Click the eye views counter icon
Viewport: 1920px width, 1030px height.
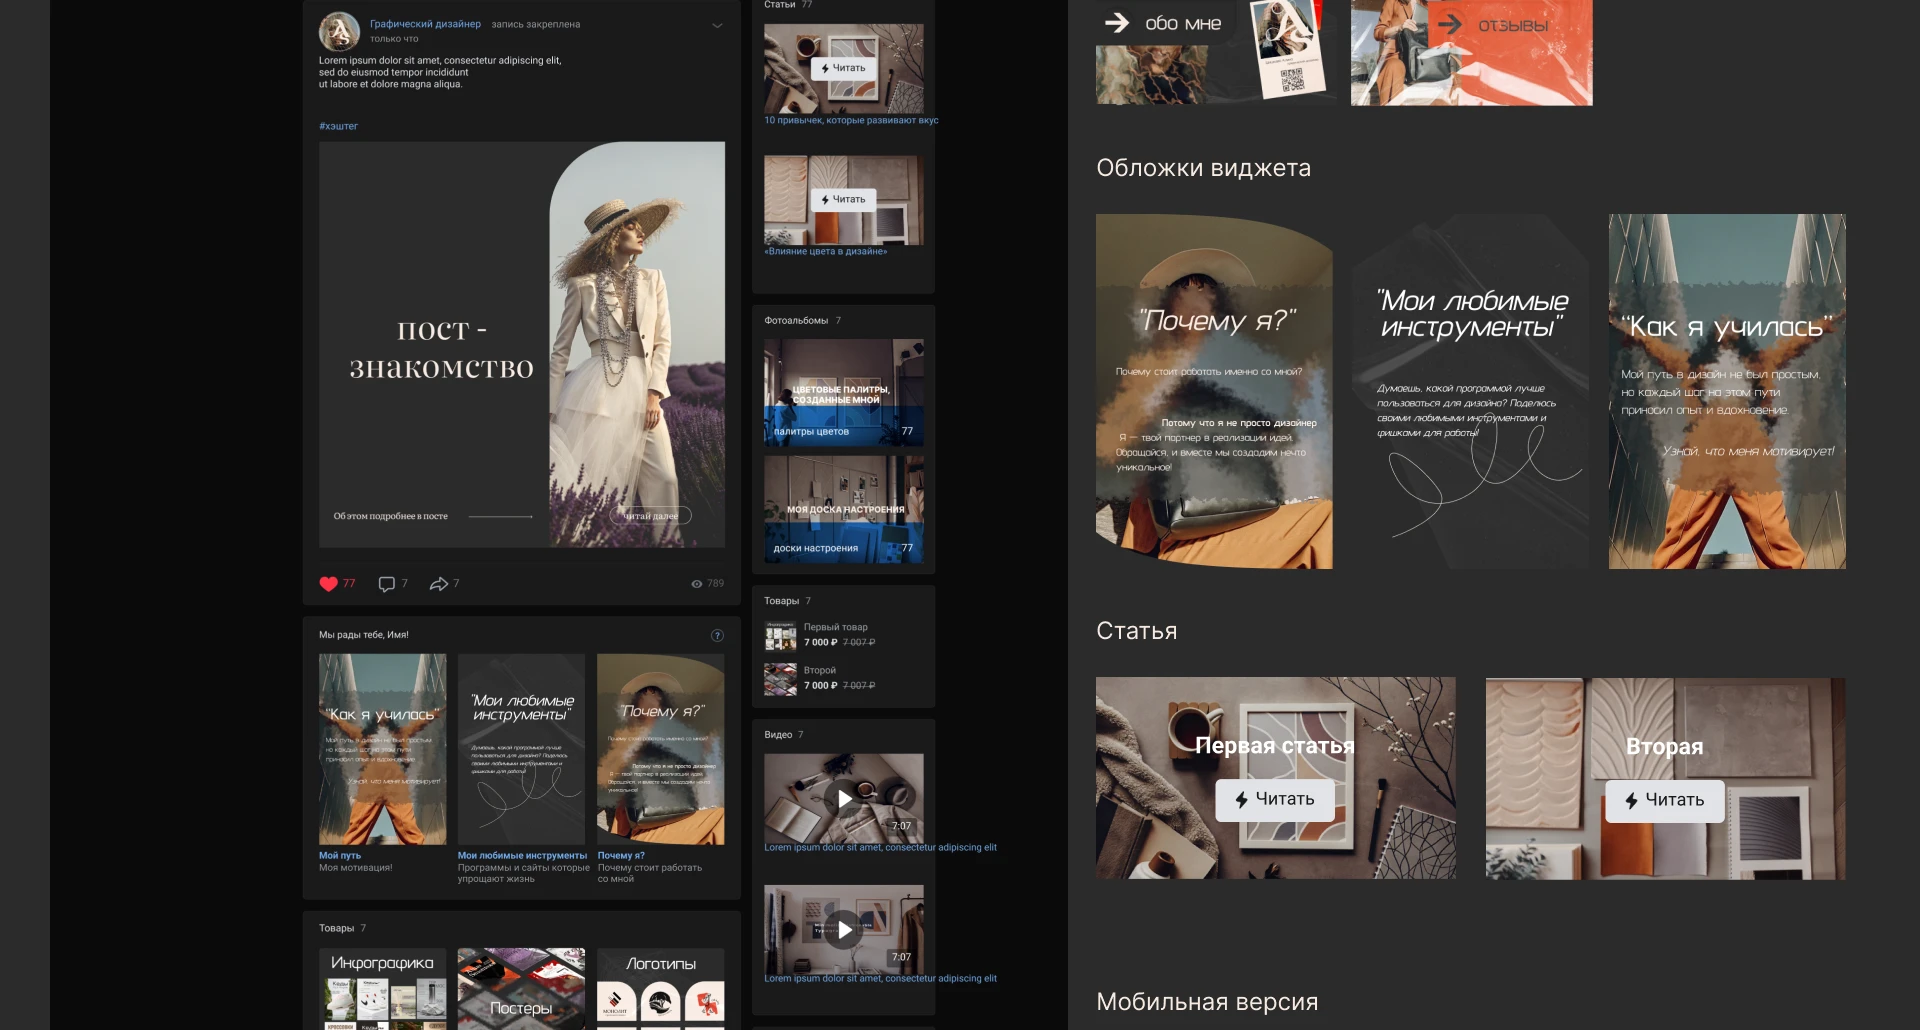click(697, 584)
